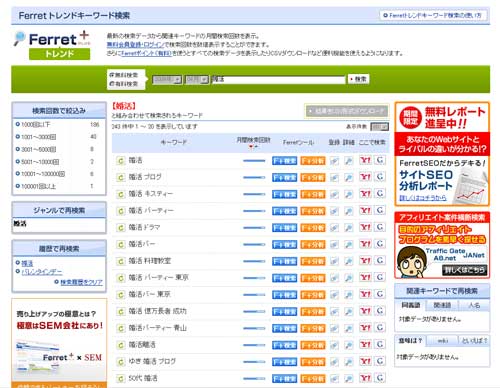Filter by 3001〜5000回 search count
The image size is (500, 388).
38,149
